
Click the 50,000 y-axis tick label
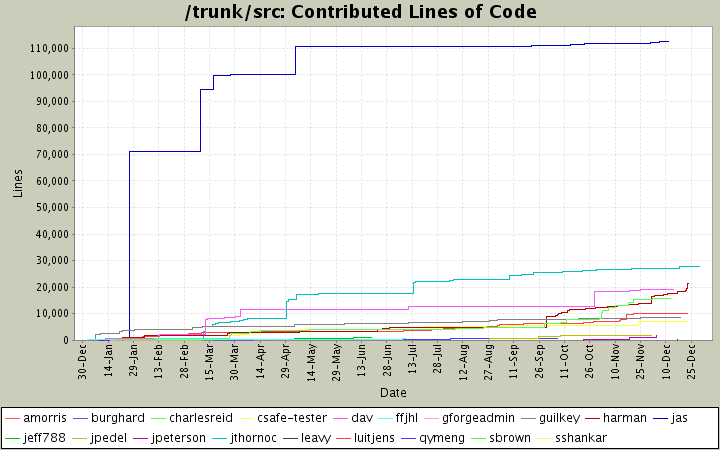coord(52,208)
